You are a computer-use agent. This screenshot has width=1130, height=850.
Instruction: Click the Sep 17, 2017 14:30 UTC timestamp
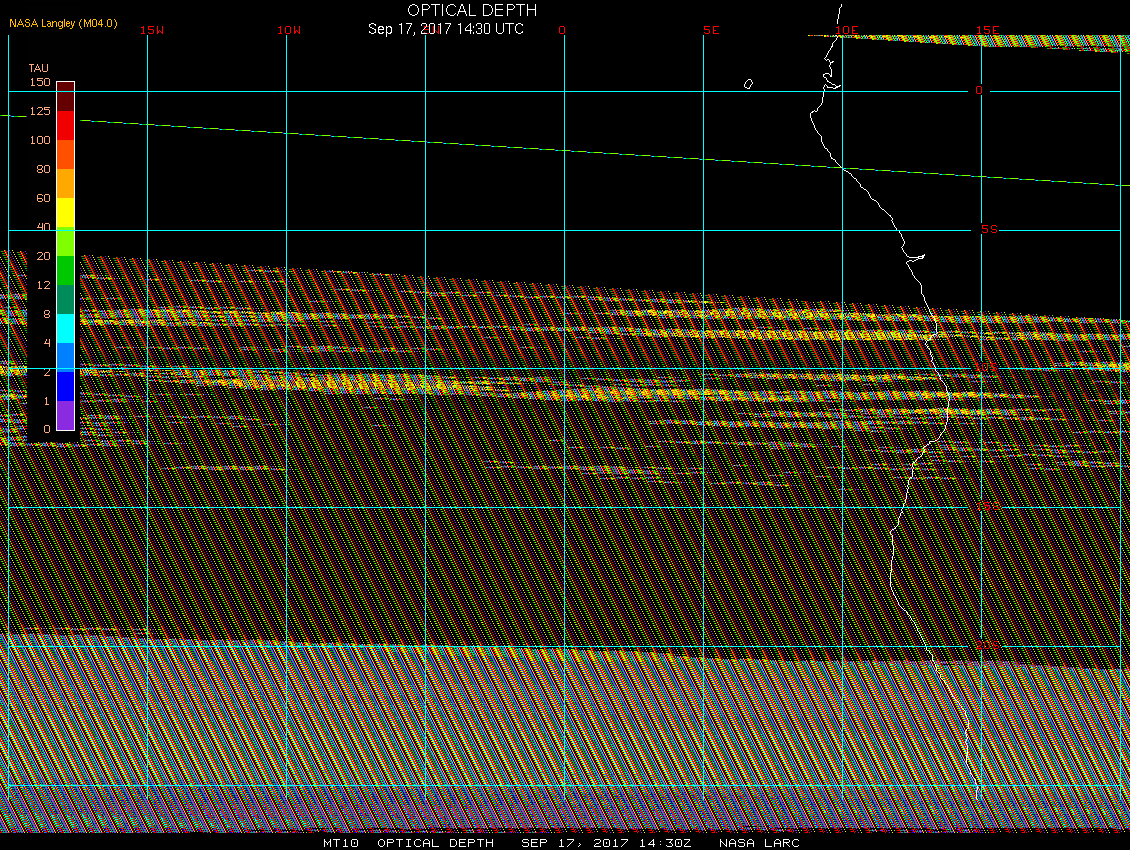coord(446,29)
